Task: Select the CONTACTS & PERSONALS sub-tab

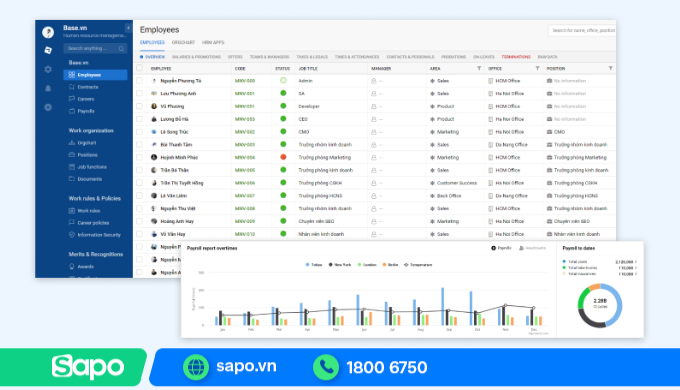Action: [x=410, y=57]
